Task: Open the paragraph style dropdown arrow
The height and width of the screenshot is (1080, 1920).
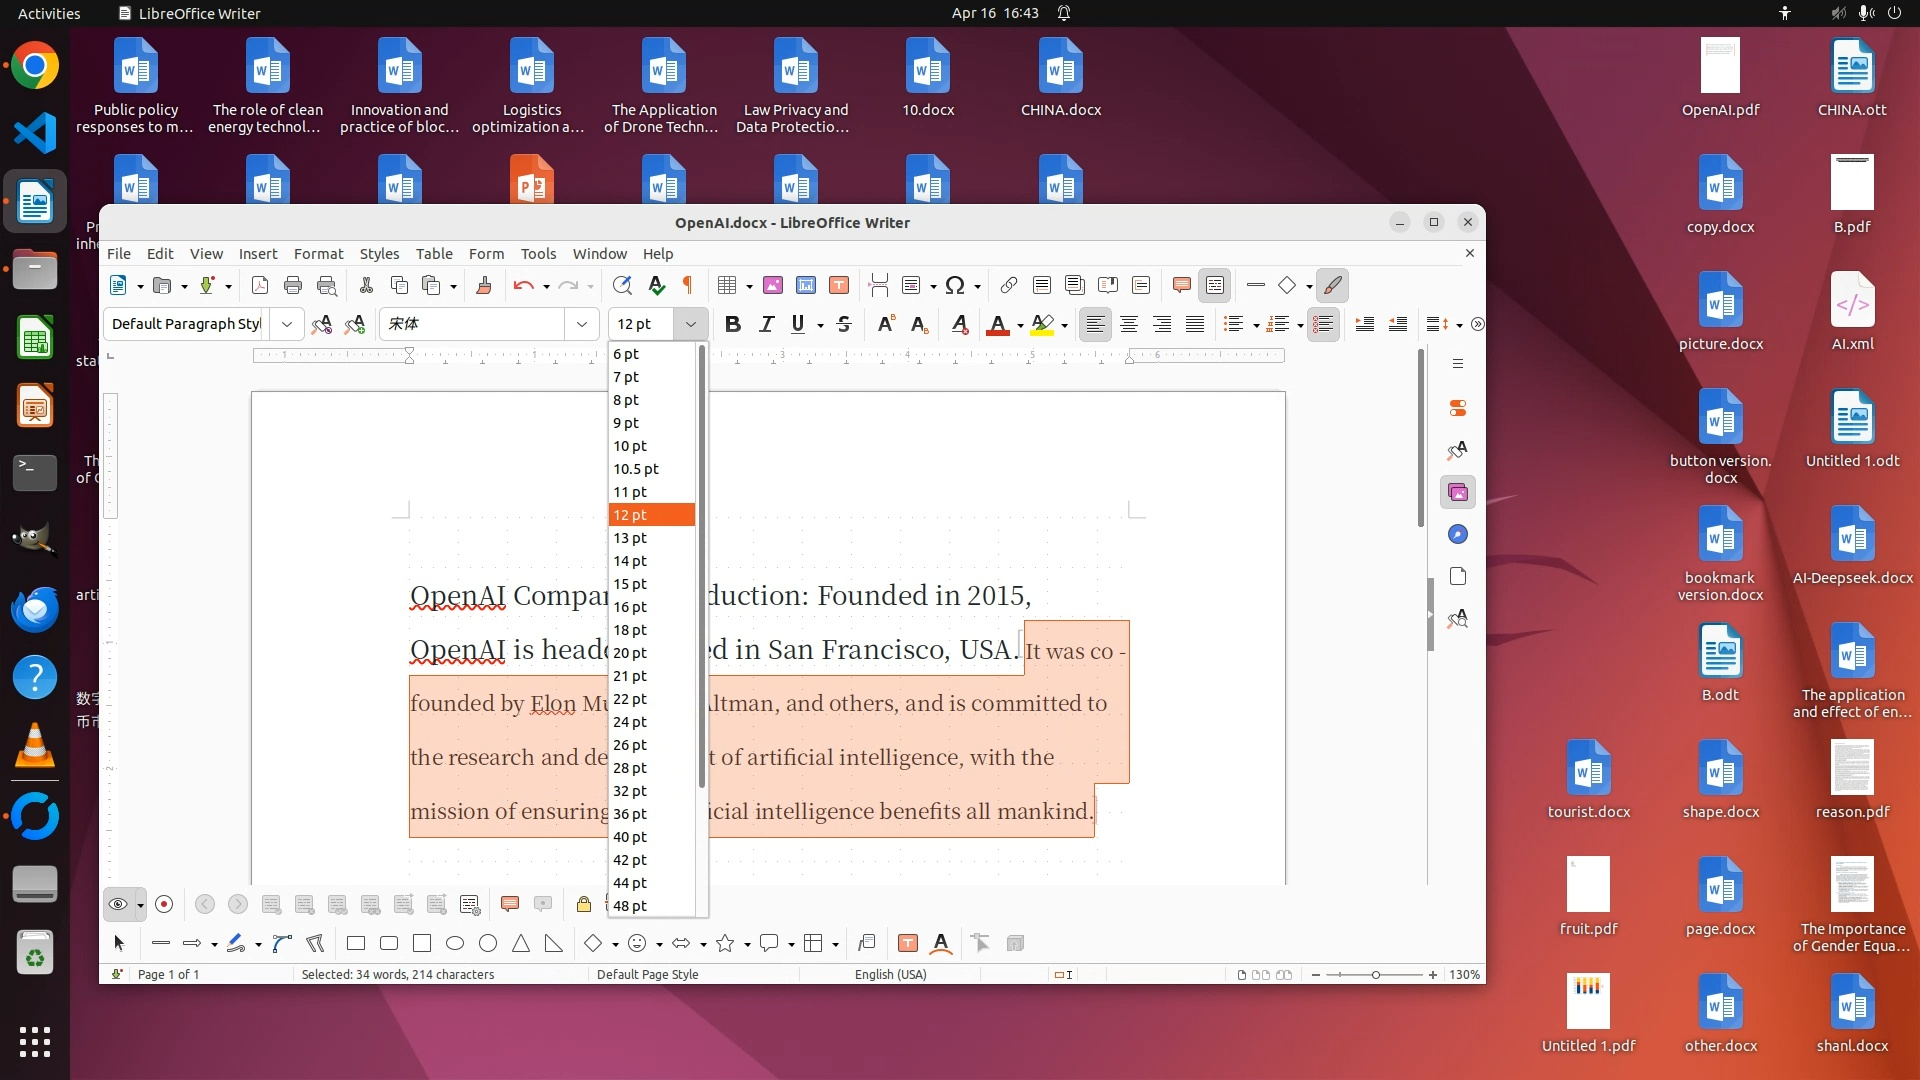Action: 287,324
